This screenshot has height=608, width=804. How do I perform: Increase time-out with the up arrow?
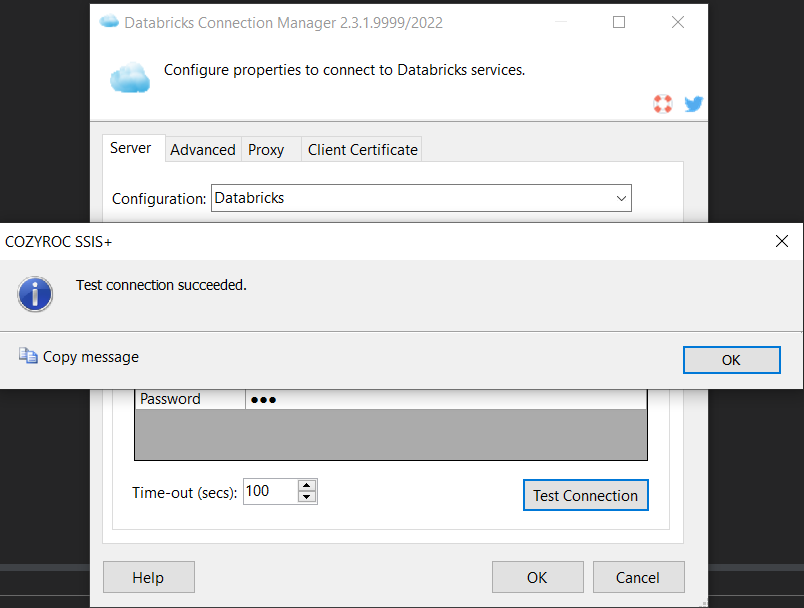tap(307, 485)
